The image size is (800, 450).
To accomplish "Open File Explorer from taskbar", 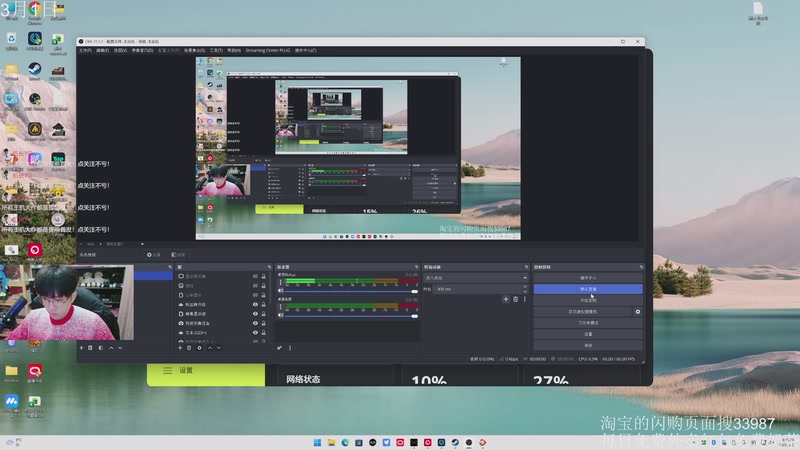I will [x=331, y=442].
